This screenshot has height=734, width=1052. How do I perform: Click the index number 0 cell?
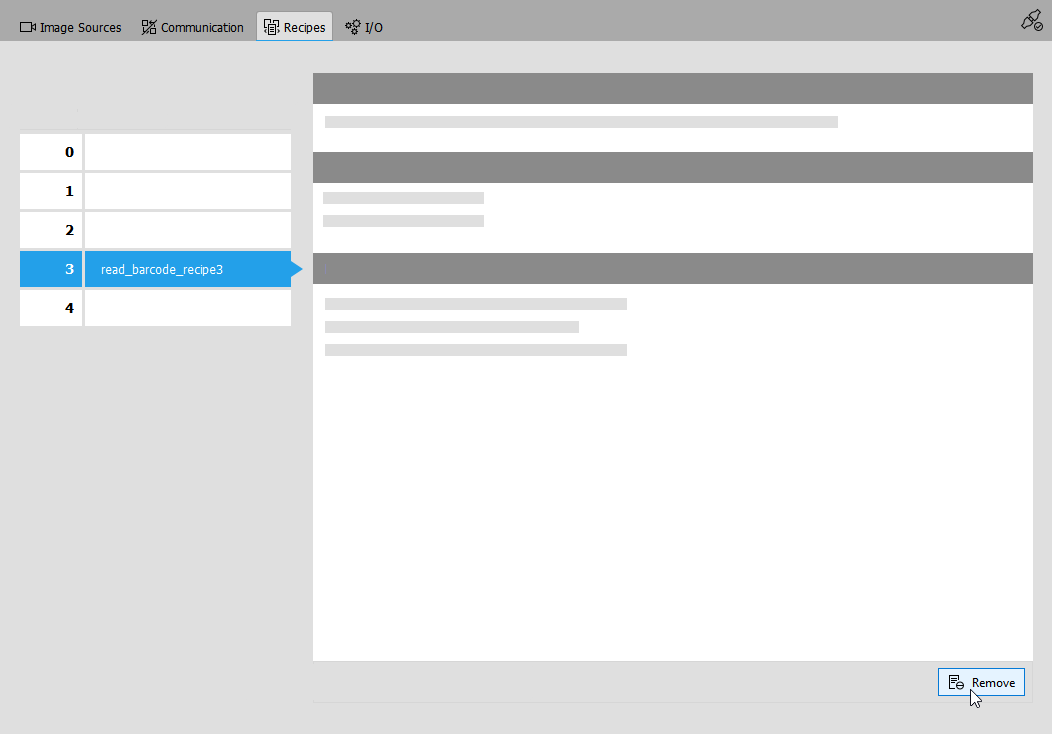click(x=51, y=152)
